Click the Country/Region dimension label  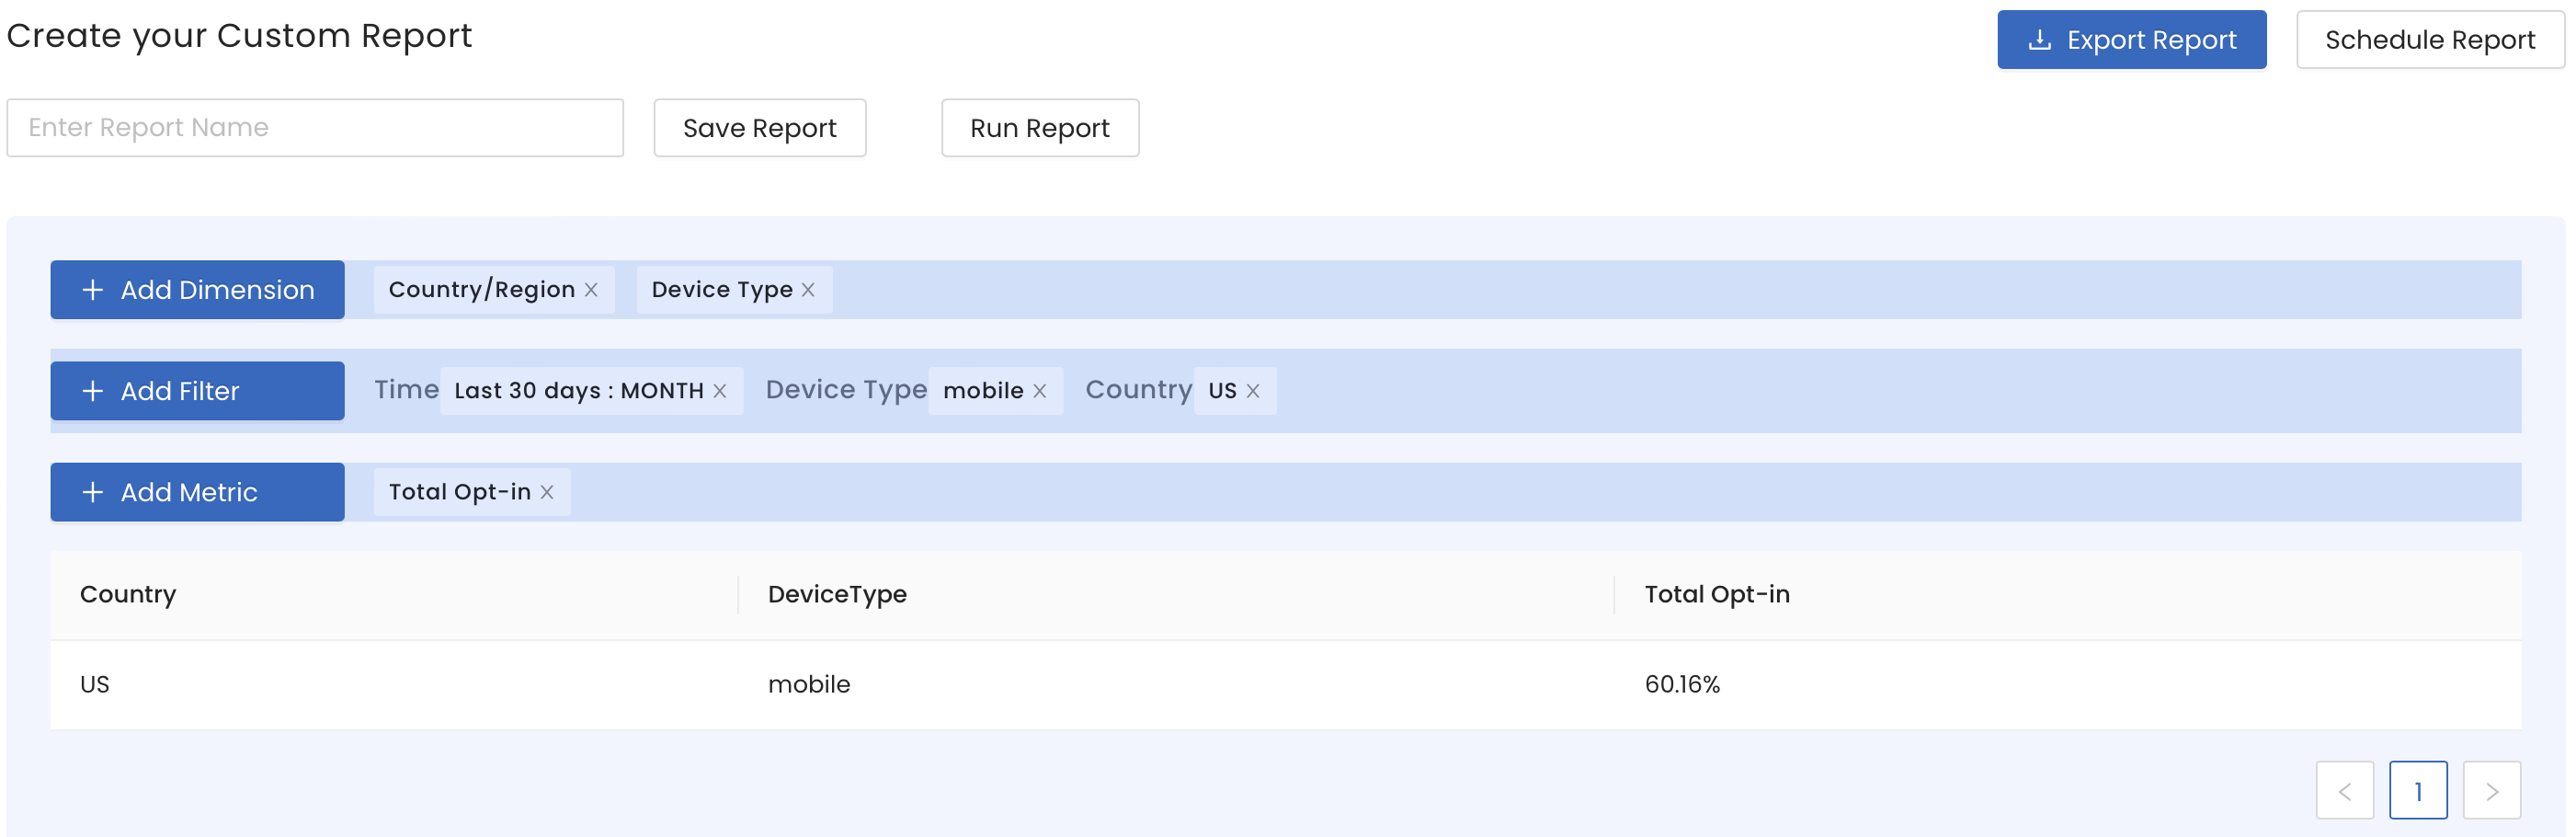(482, 290)
